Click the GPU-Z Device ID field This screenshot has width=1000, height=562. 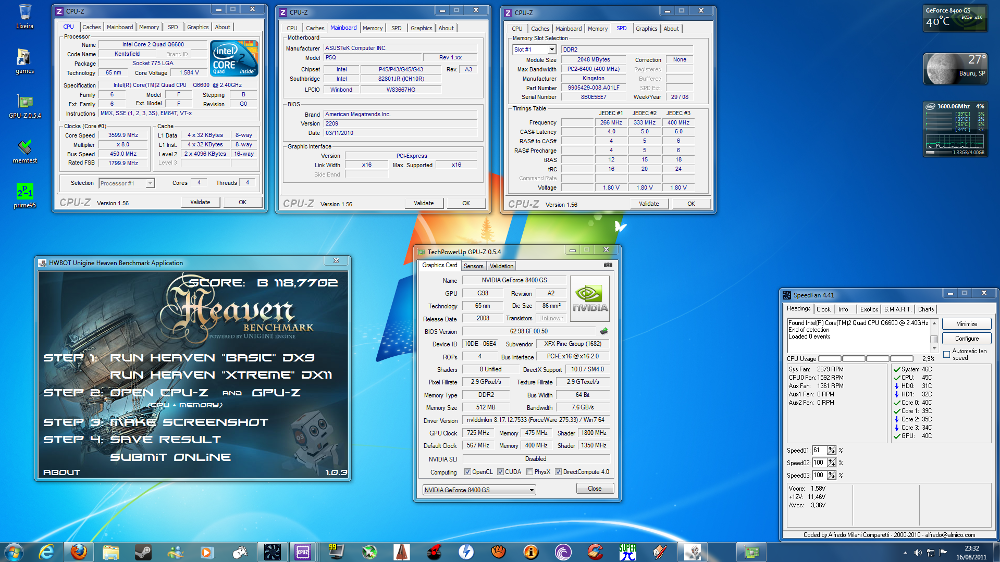click(480, 344)
